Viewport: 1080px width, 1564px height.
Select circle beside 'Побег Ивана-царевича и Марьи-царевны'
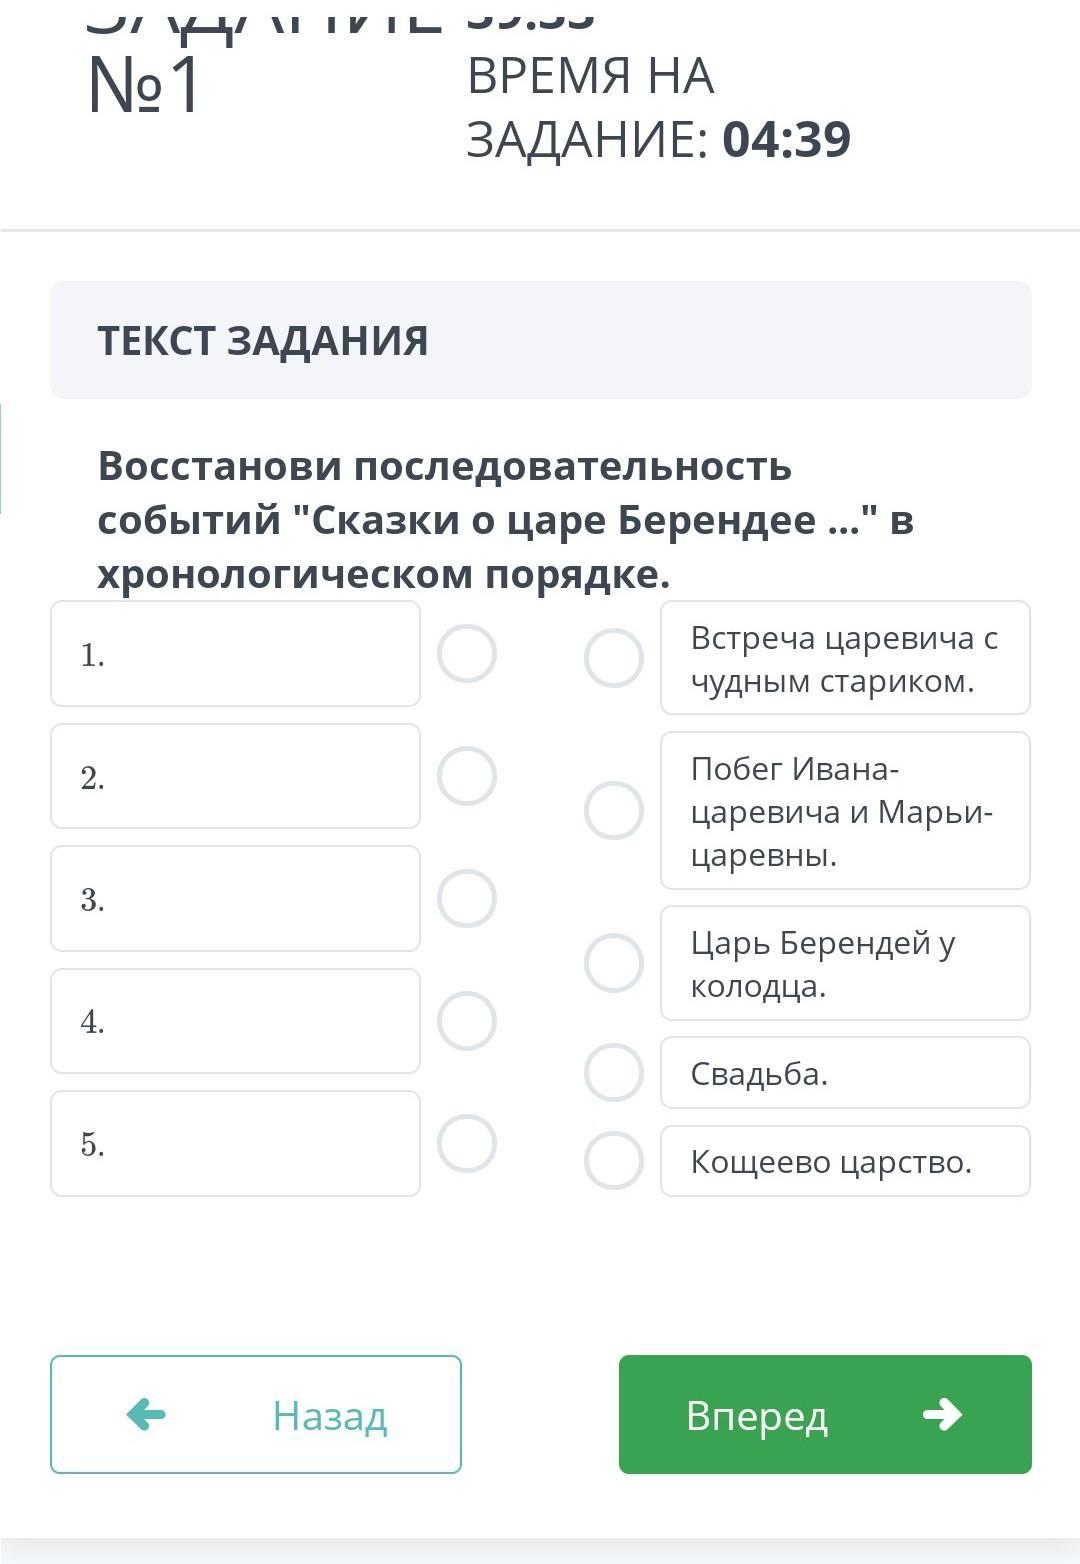pos(614,810)
